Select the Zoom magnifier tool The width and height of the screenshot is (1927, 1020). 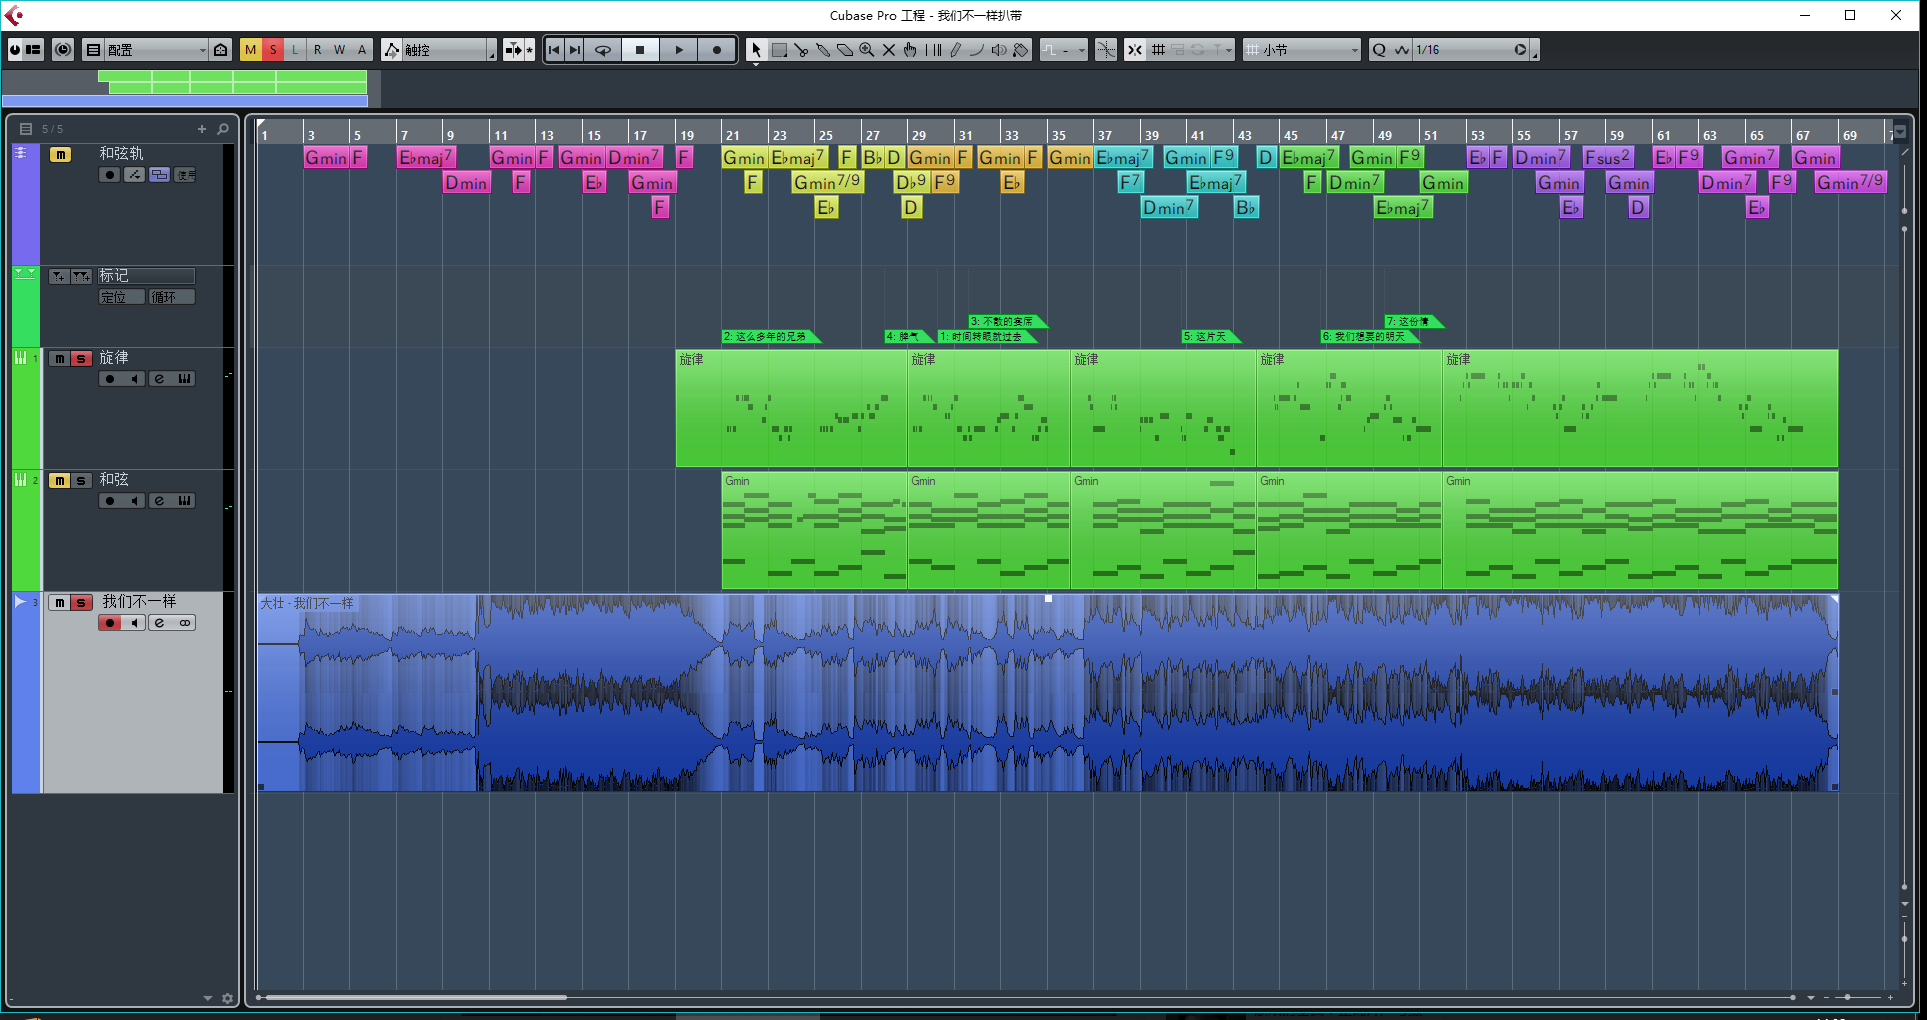pos(867,49)
